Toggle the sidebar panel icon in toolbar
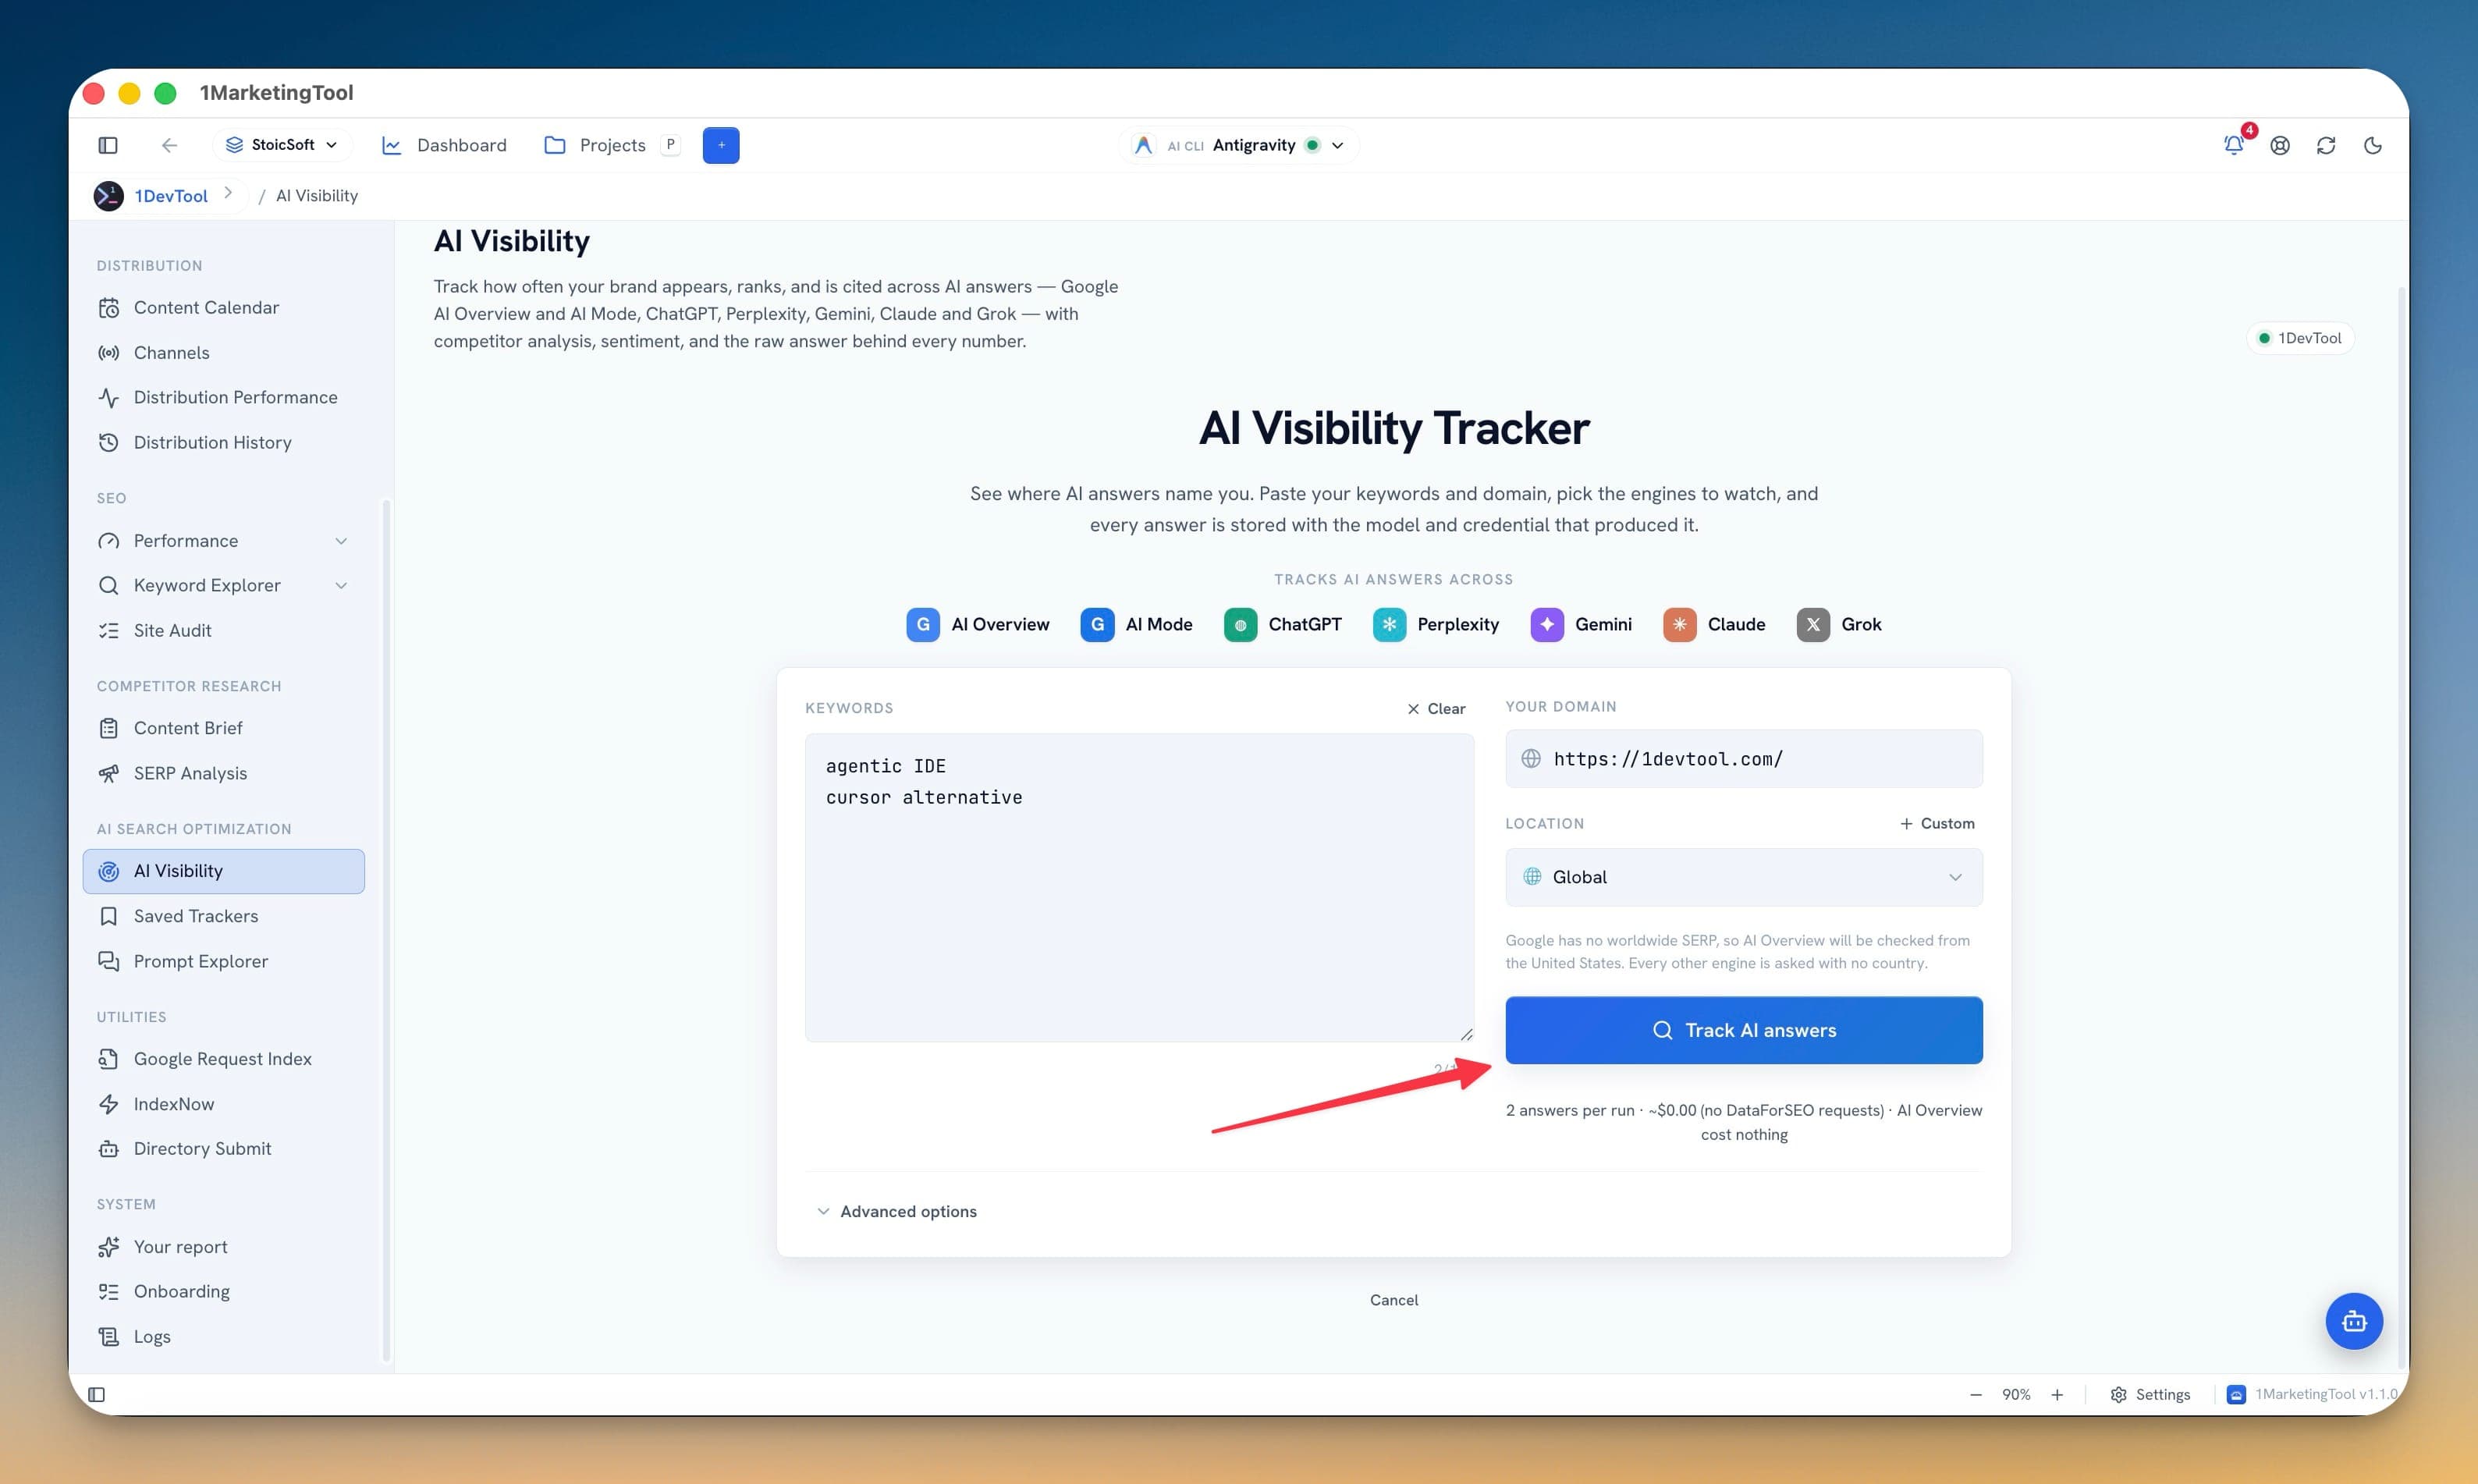2478x1484 pixels. click(x=108, y=145)
